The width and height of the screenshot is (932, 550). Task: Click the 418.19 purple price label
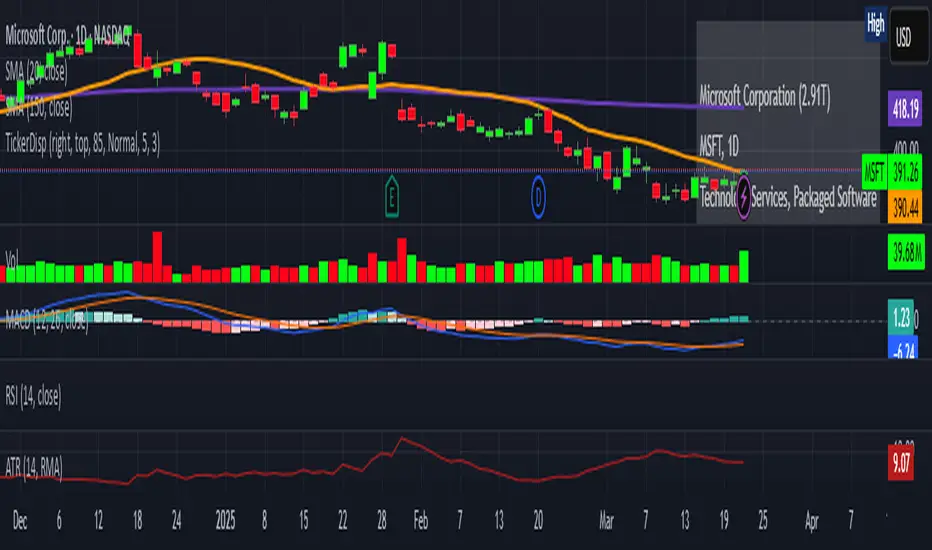(x=905, y=108)
